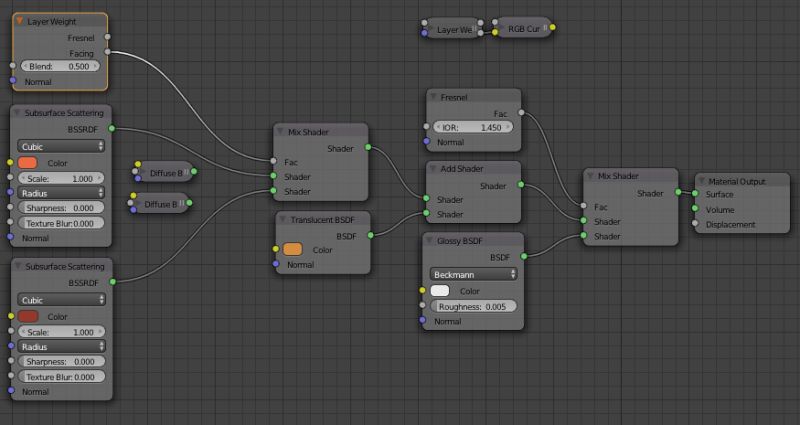Click BSSRDF output socket of red Subsurface Scattering

coord(113,282)
